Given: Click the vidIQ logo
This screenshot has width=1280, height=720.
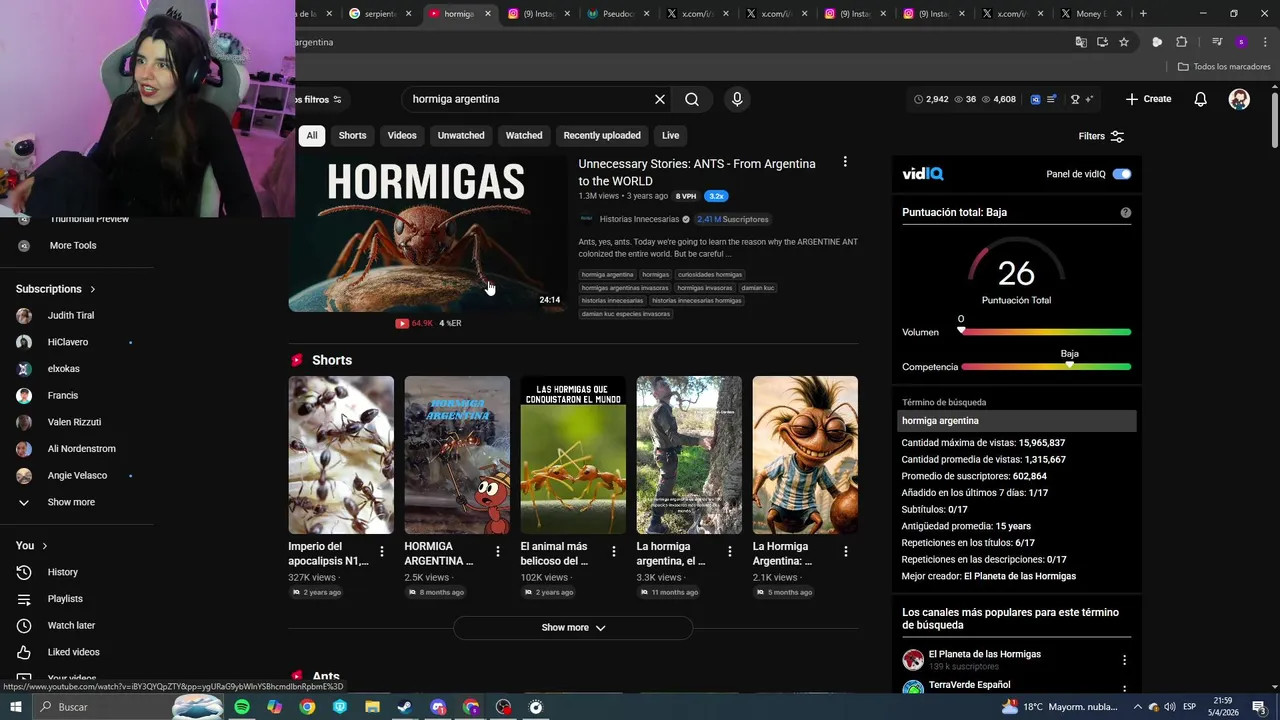Looking at the screenshot, I should click(x=922, y=174).
